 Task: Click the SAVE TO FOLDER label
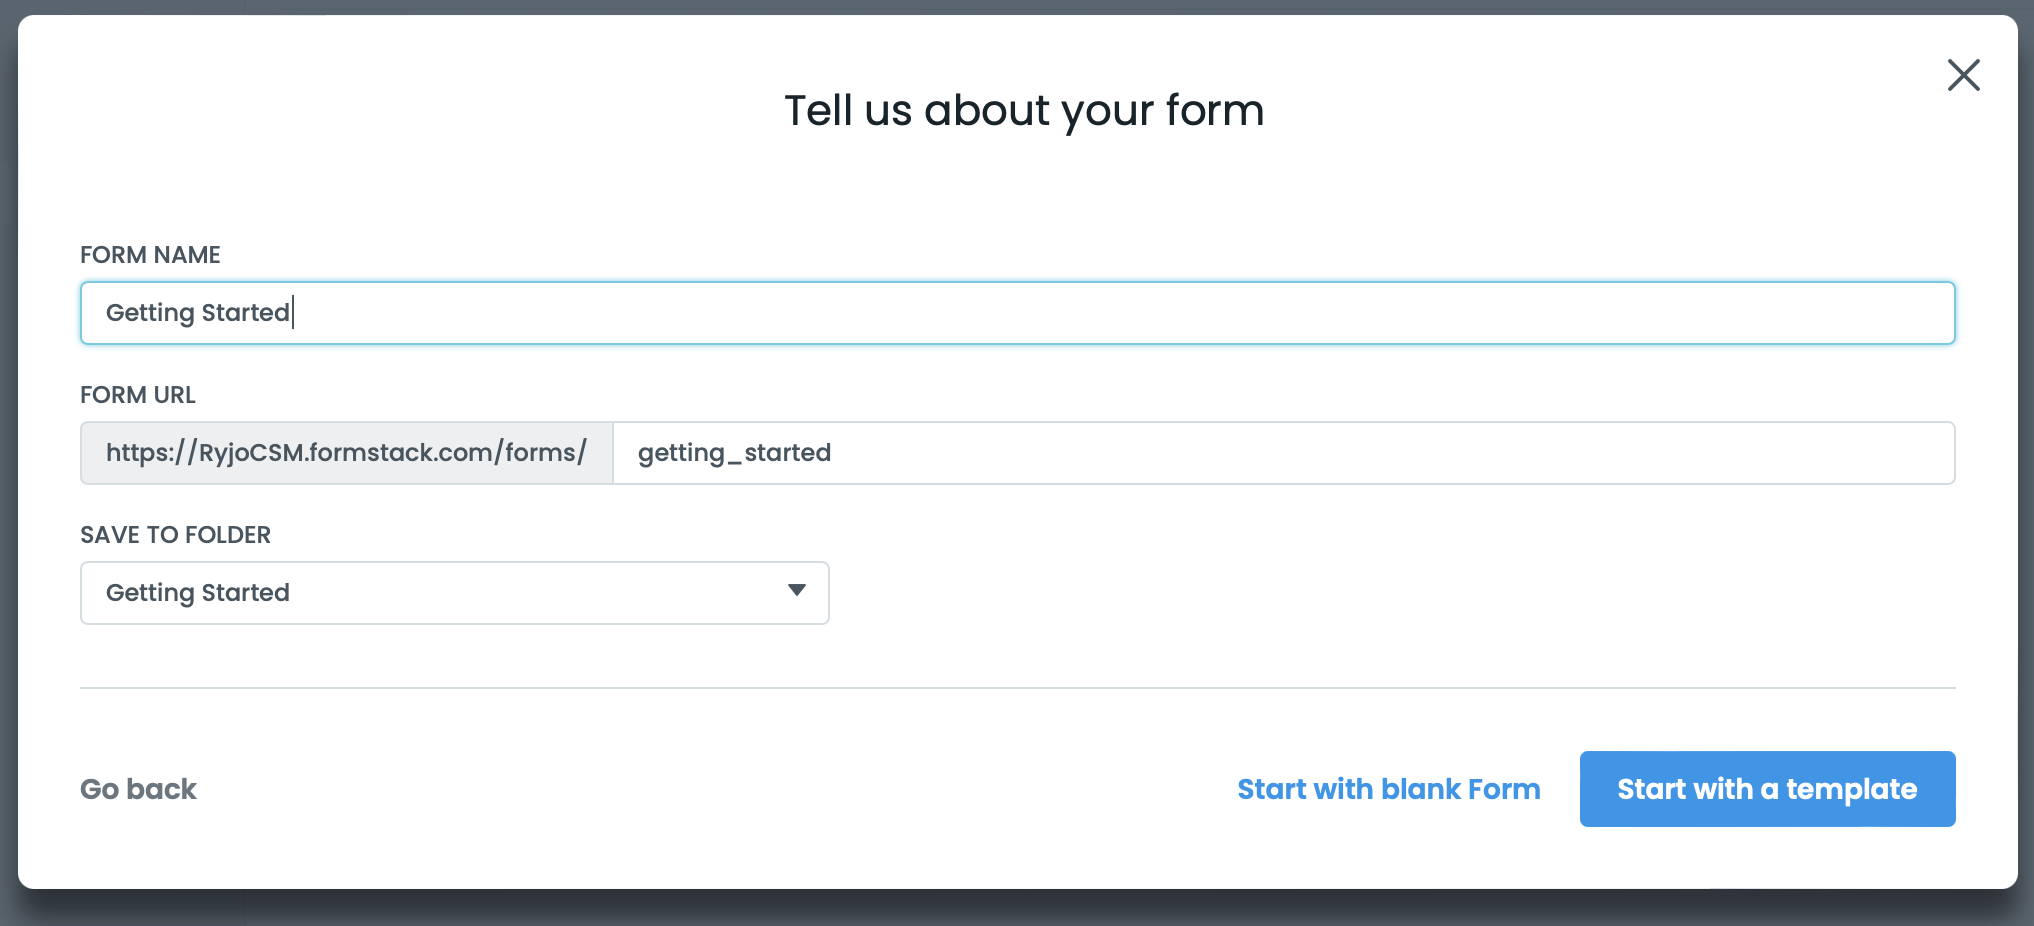pyautogui.click(x=175, y=535)
